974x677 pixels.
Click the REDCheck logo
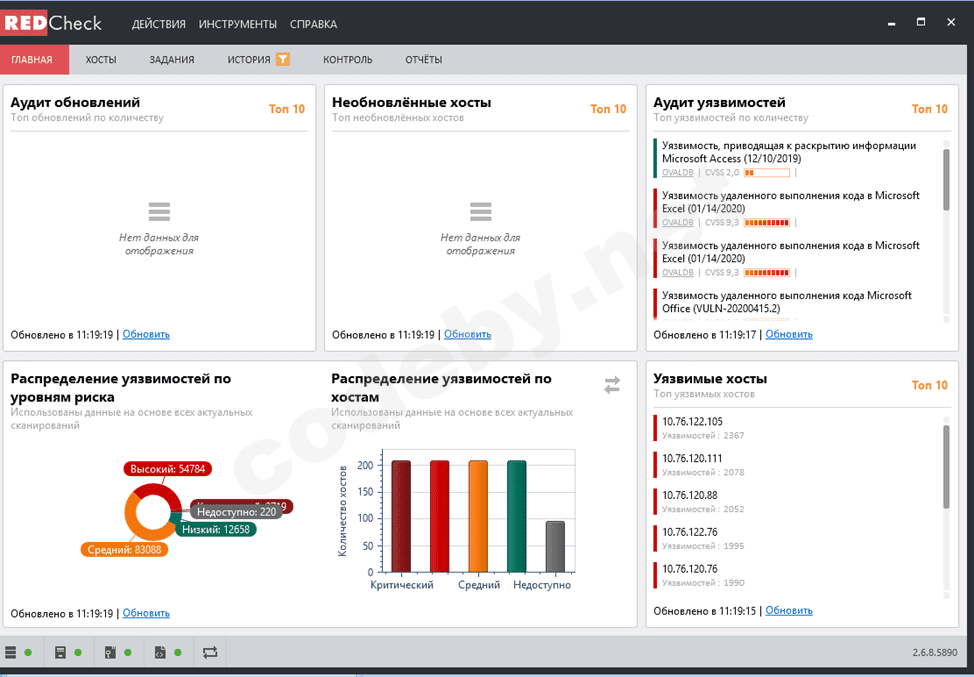pyautogui.click(x=53, y=24)
